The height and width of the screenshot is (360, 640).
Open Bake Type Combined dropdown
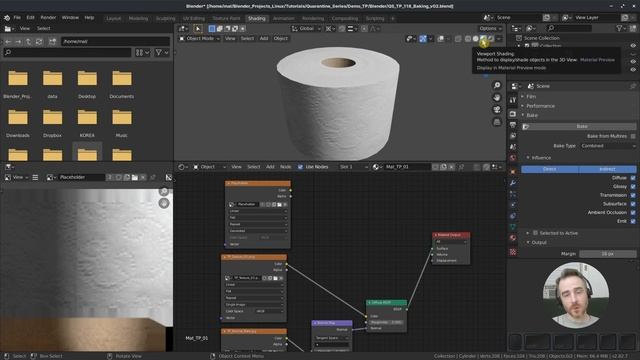click(608, 146)
